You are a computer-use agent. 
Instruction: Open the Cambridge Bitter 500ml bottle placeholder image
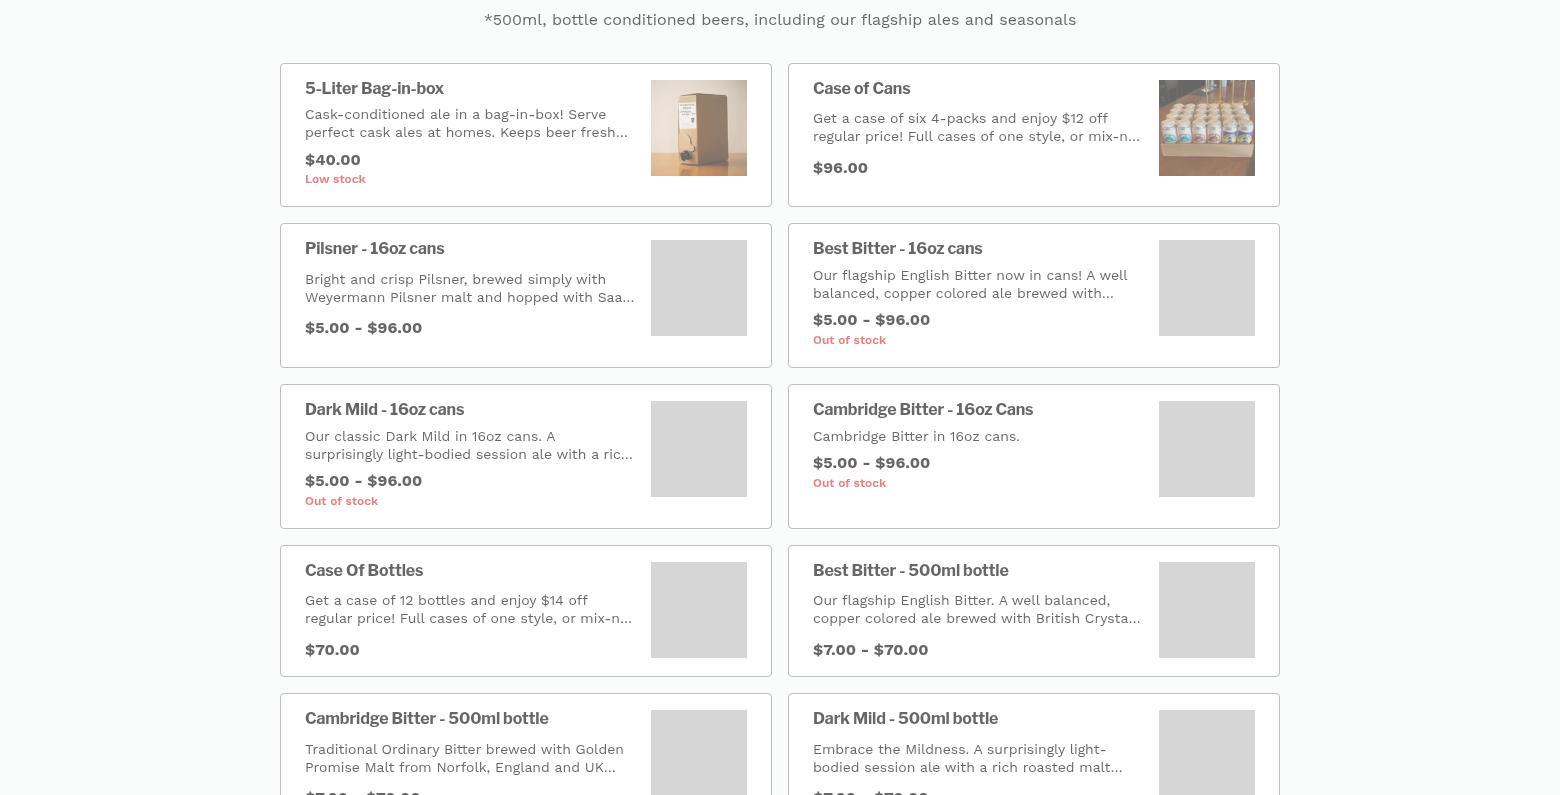(x=699, y=752)
